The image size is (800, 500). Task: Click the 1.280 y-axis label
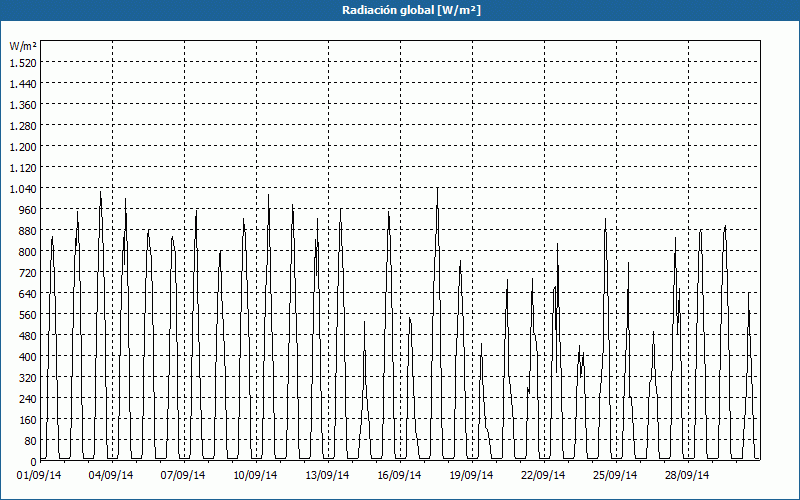point(23,126)
